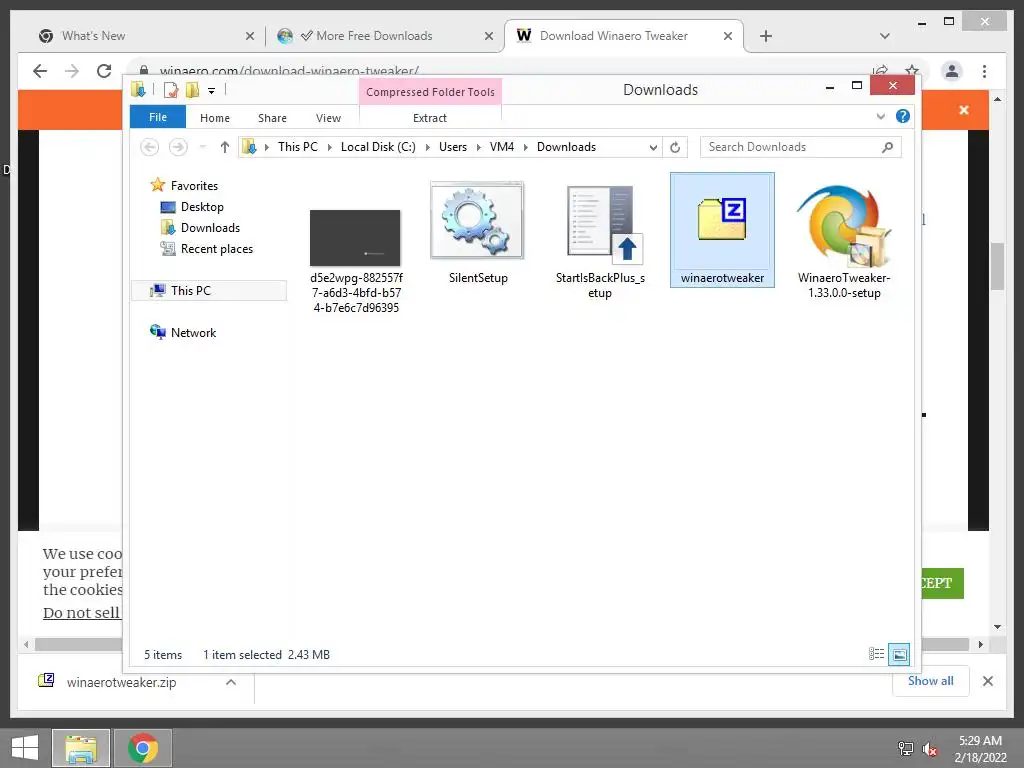Open winaerotweaker.zip download options chevron
1024x768 pixels.
click(231, 682)
